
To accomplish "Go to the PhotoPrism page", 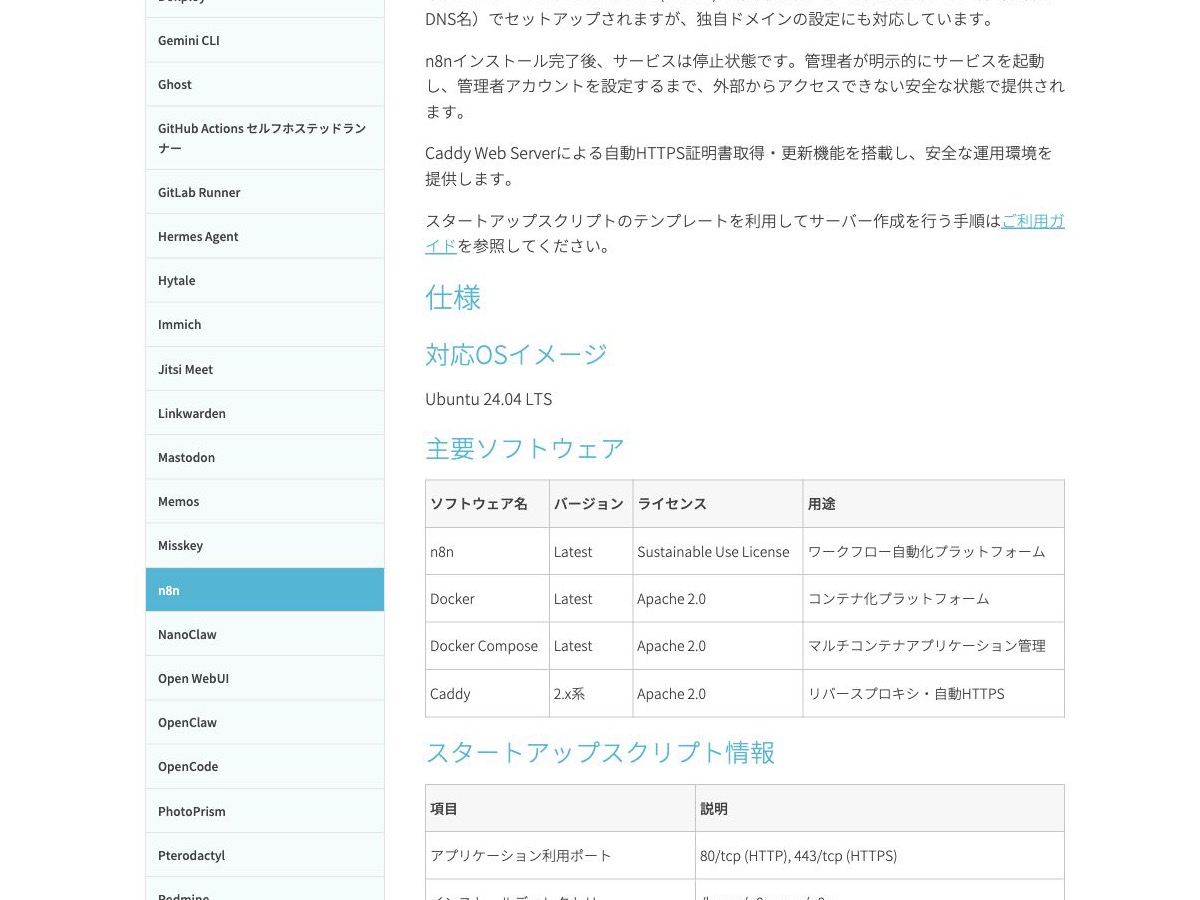I will (265, 811).
